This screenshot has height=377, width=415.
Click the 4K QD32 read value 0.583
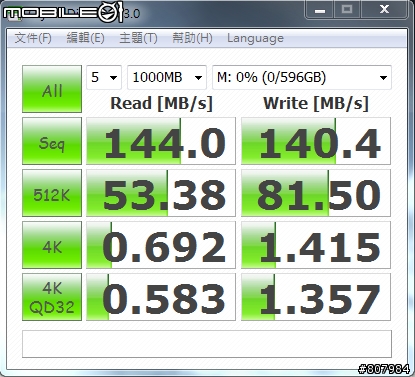[161, 297]
